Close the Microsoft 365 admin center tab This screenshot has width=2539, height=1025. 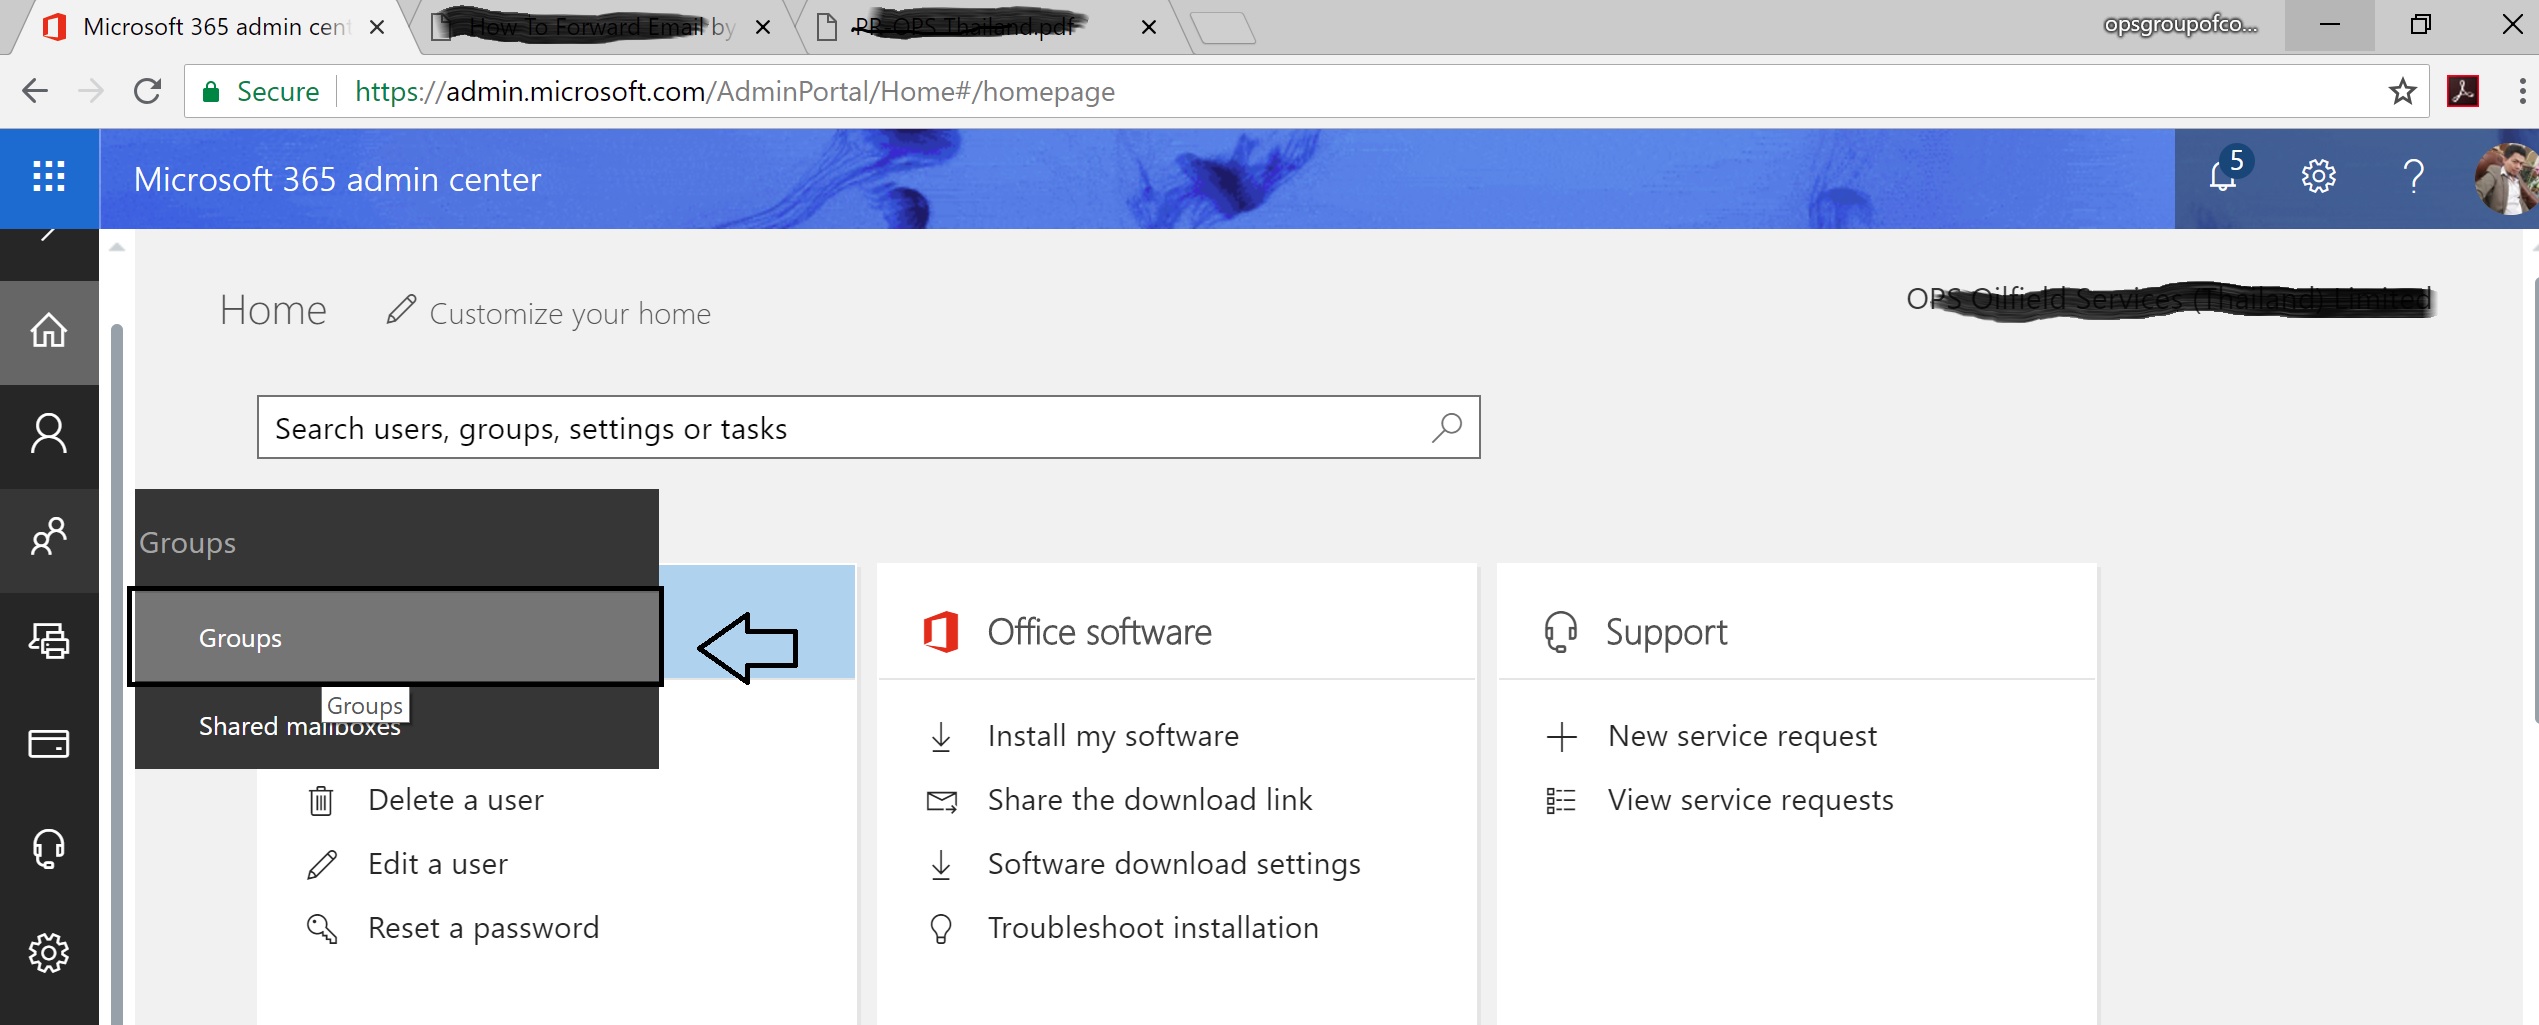(x=377, y=27)
